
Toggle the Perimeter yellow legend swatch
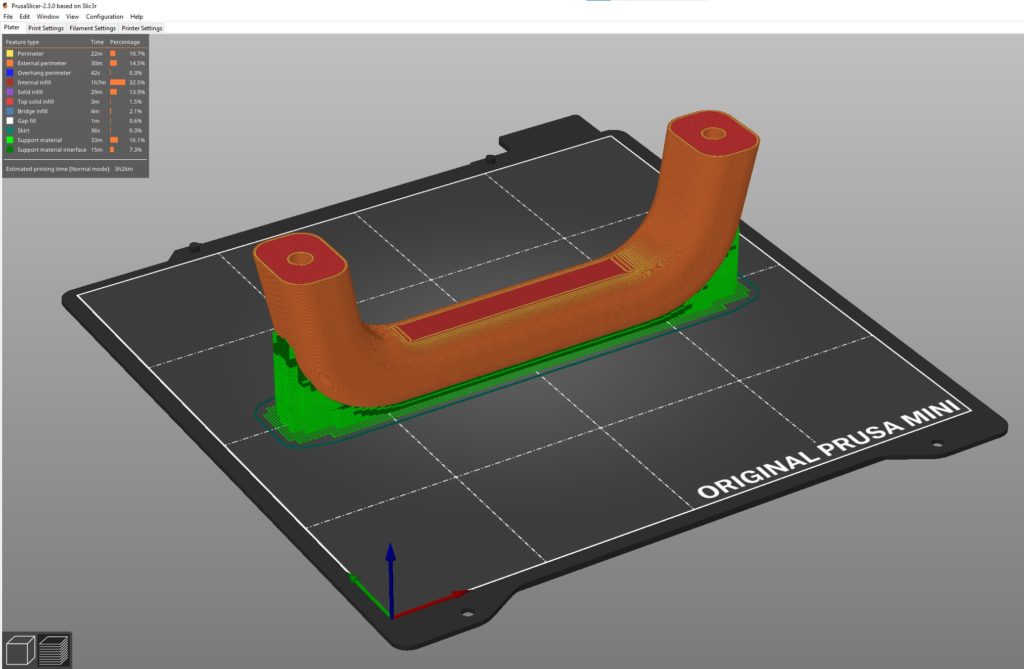click(10, 54)
